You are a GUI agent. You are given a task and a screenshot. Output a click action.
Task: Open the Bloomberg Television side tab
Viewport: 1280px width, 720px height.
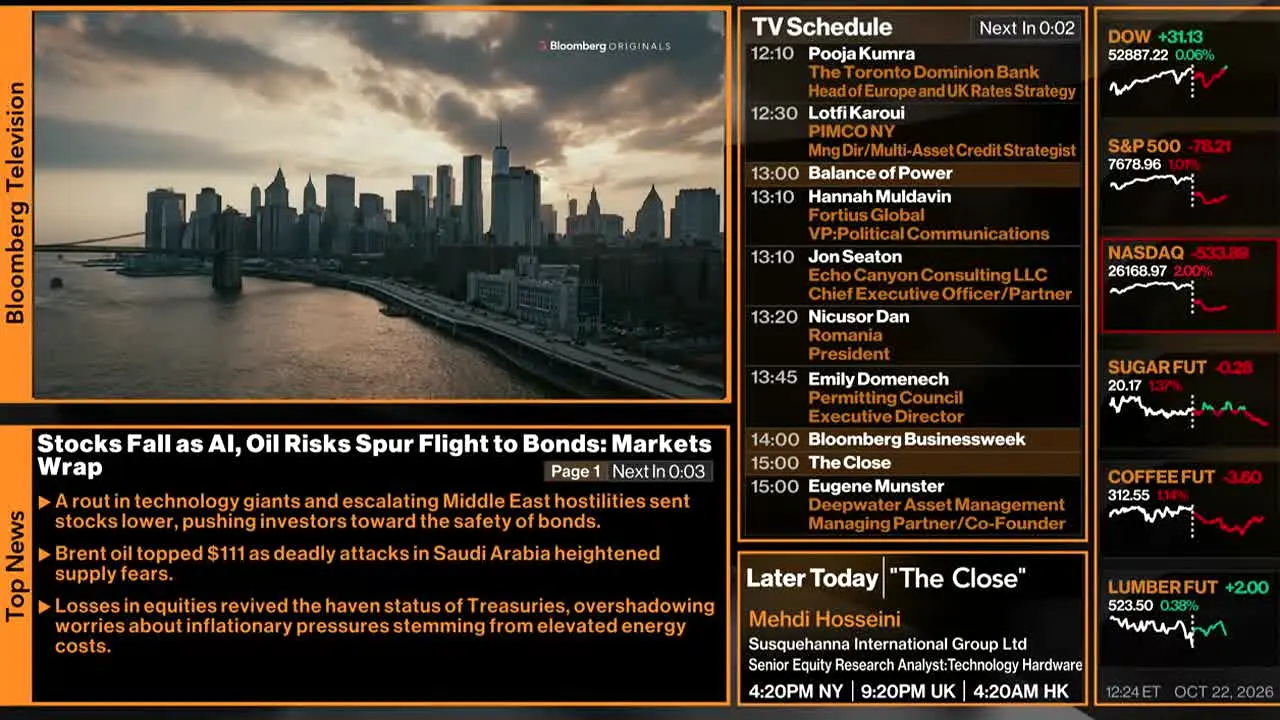click(15, 203)
